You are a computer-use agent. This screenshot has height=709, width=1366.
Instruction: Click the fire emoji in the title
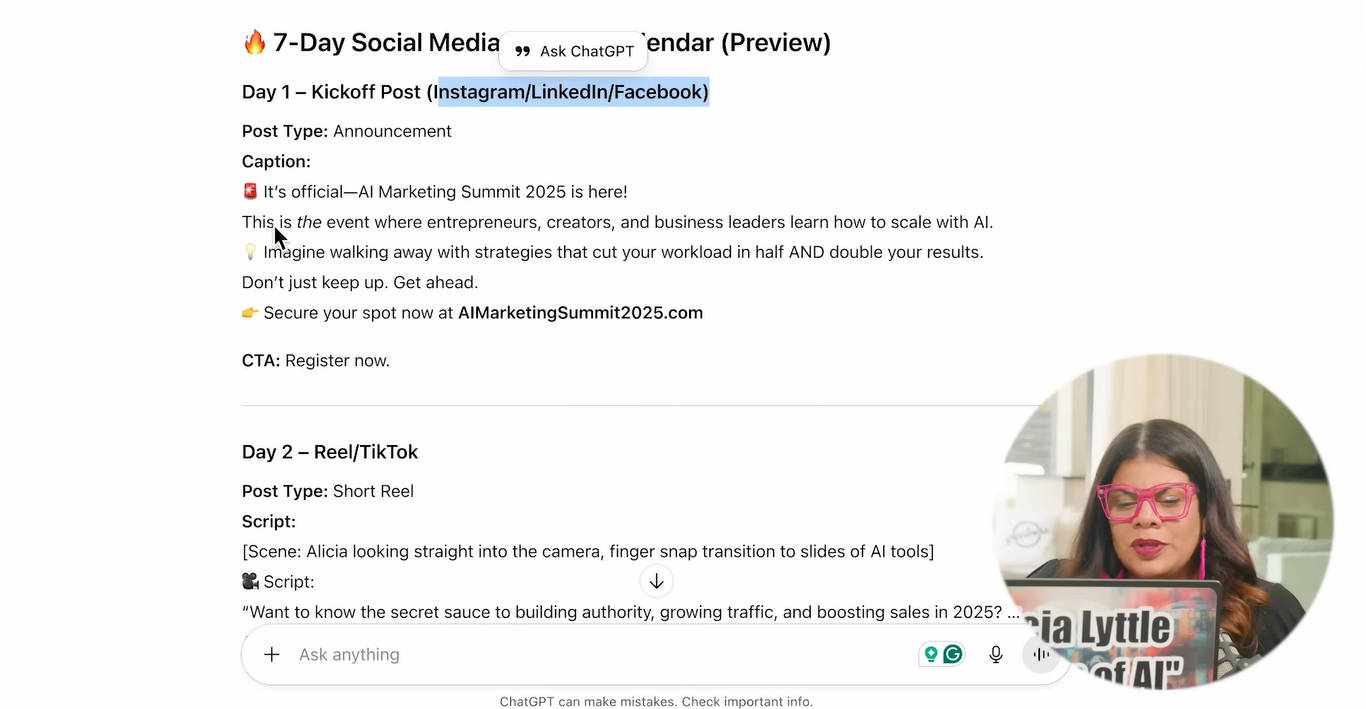[x=255, y=43]
